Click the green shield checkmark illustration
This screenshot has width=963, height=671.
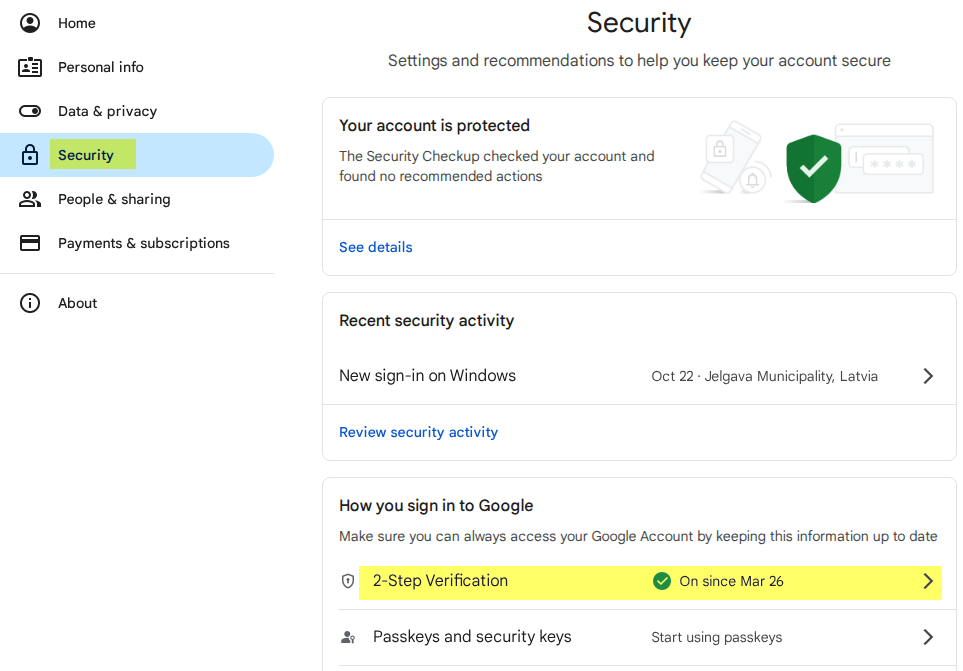click(813, 168)
